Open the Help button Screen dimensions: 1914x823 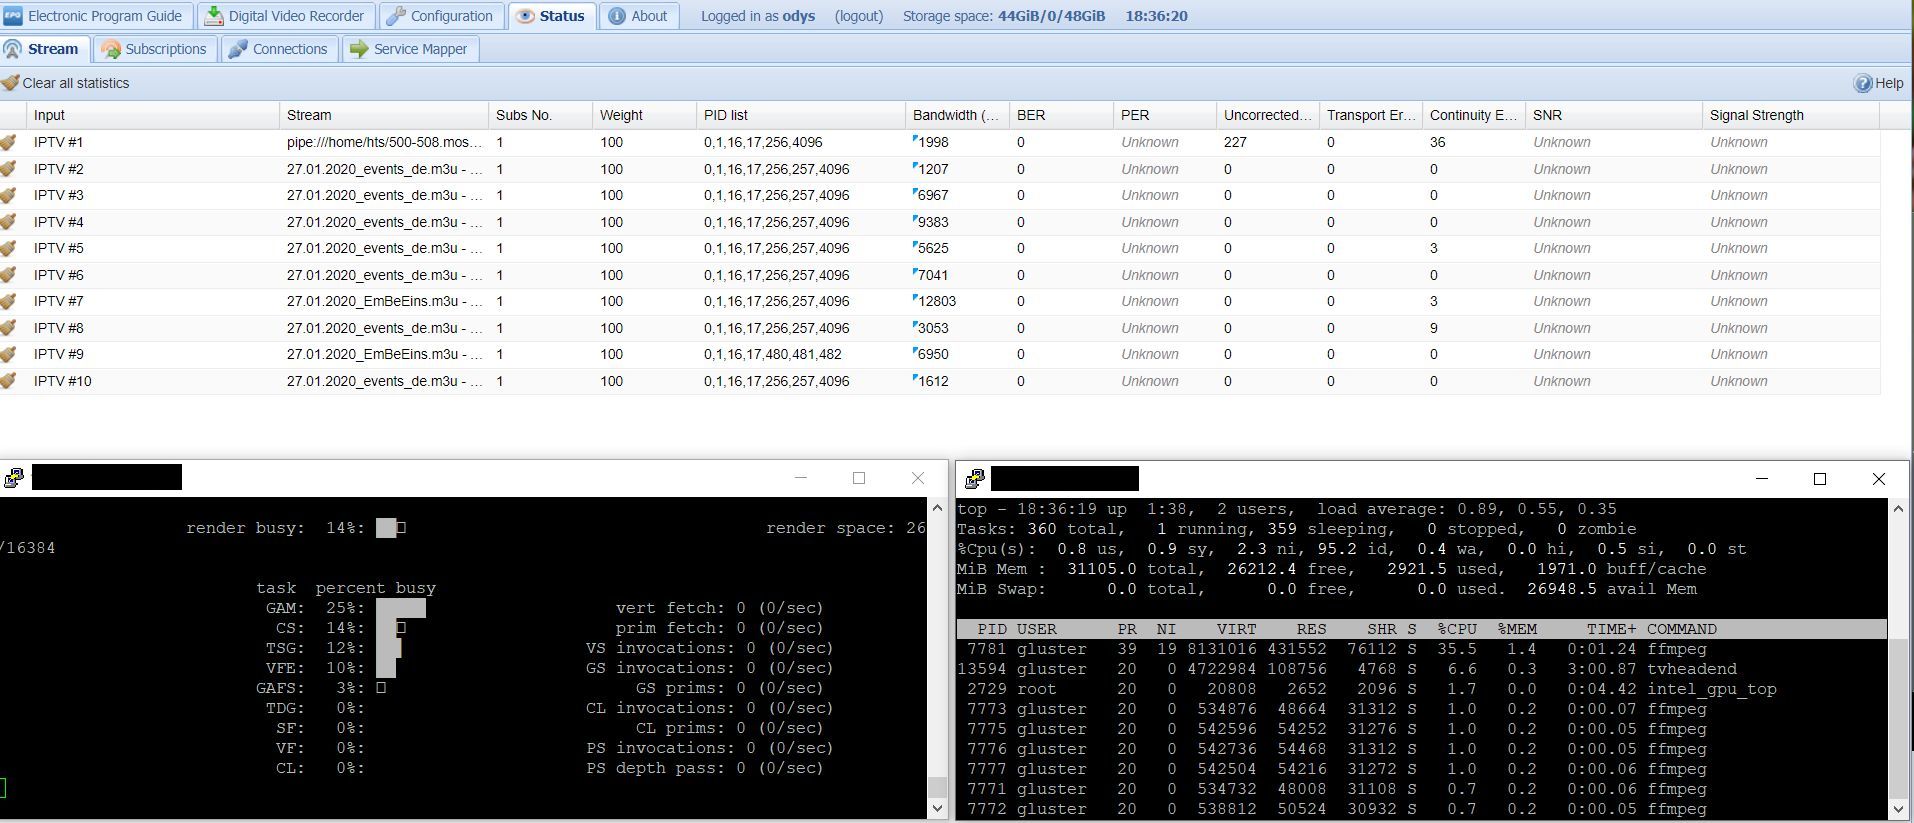click(x=1878, y=83)
